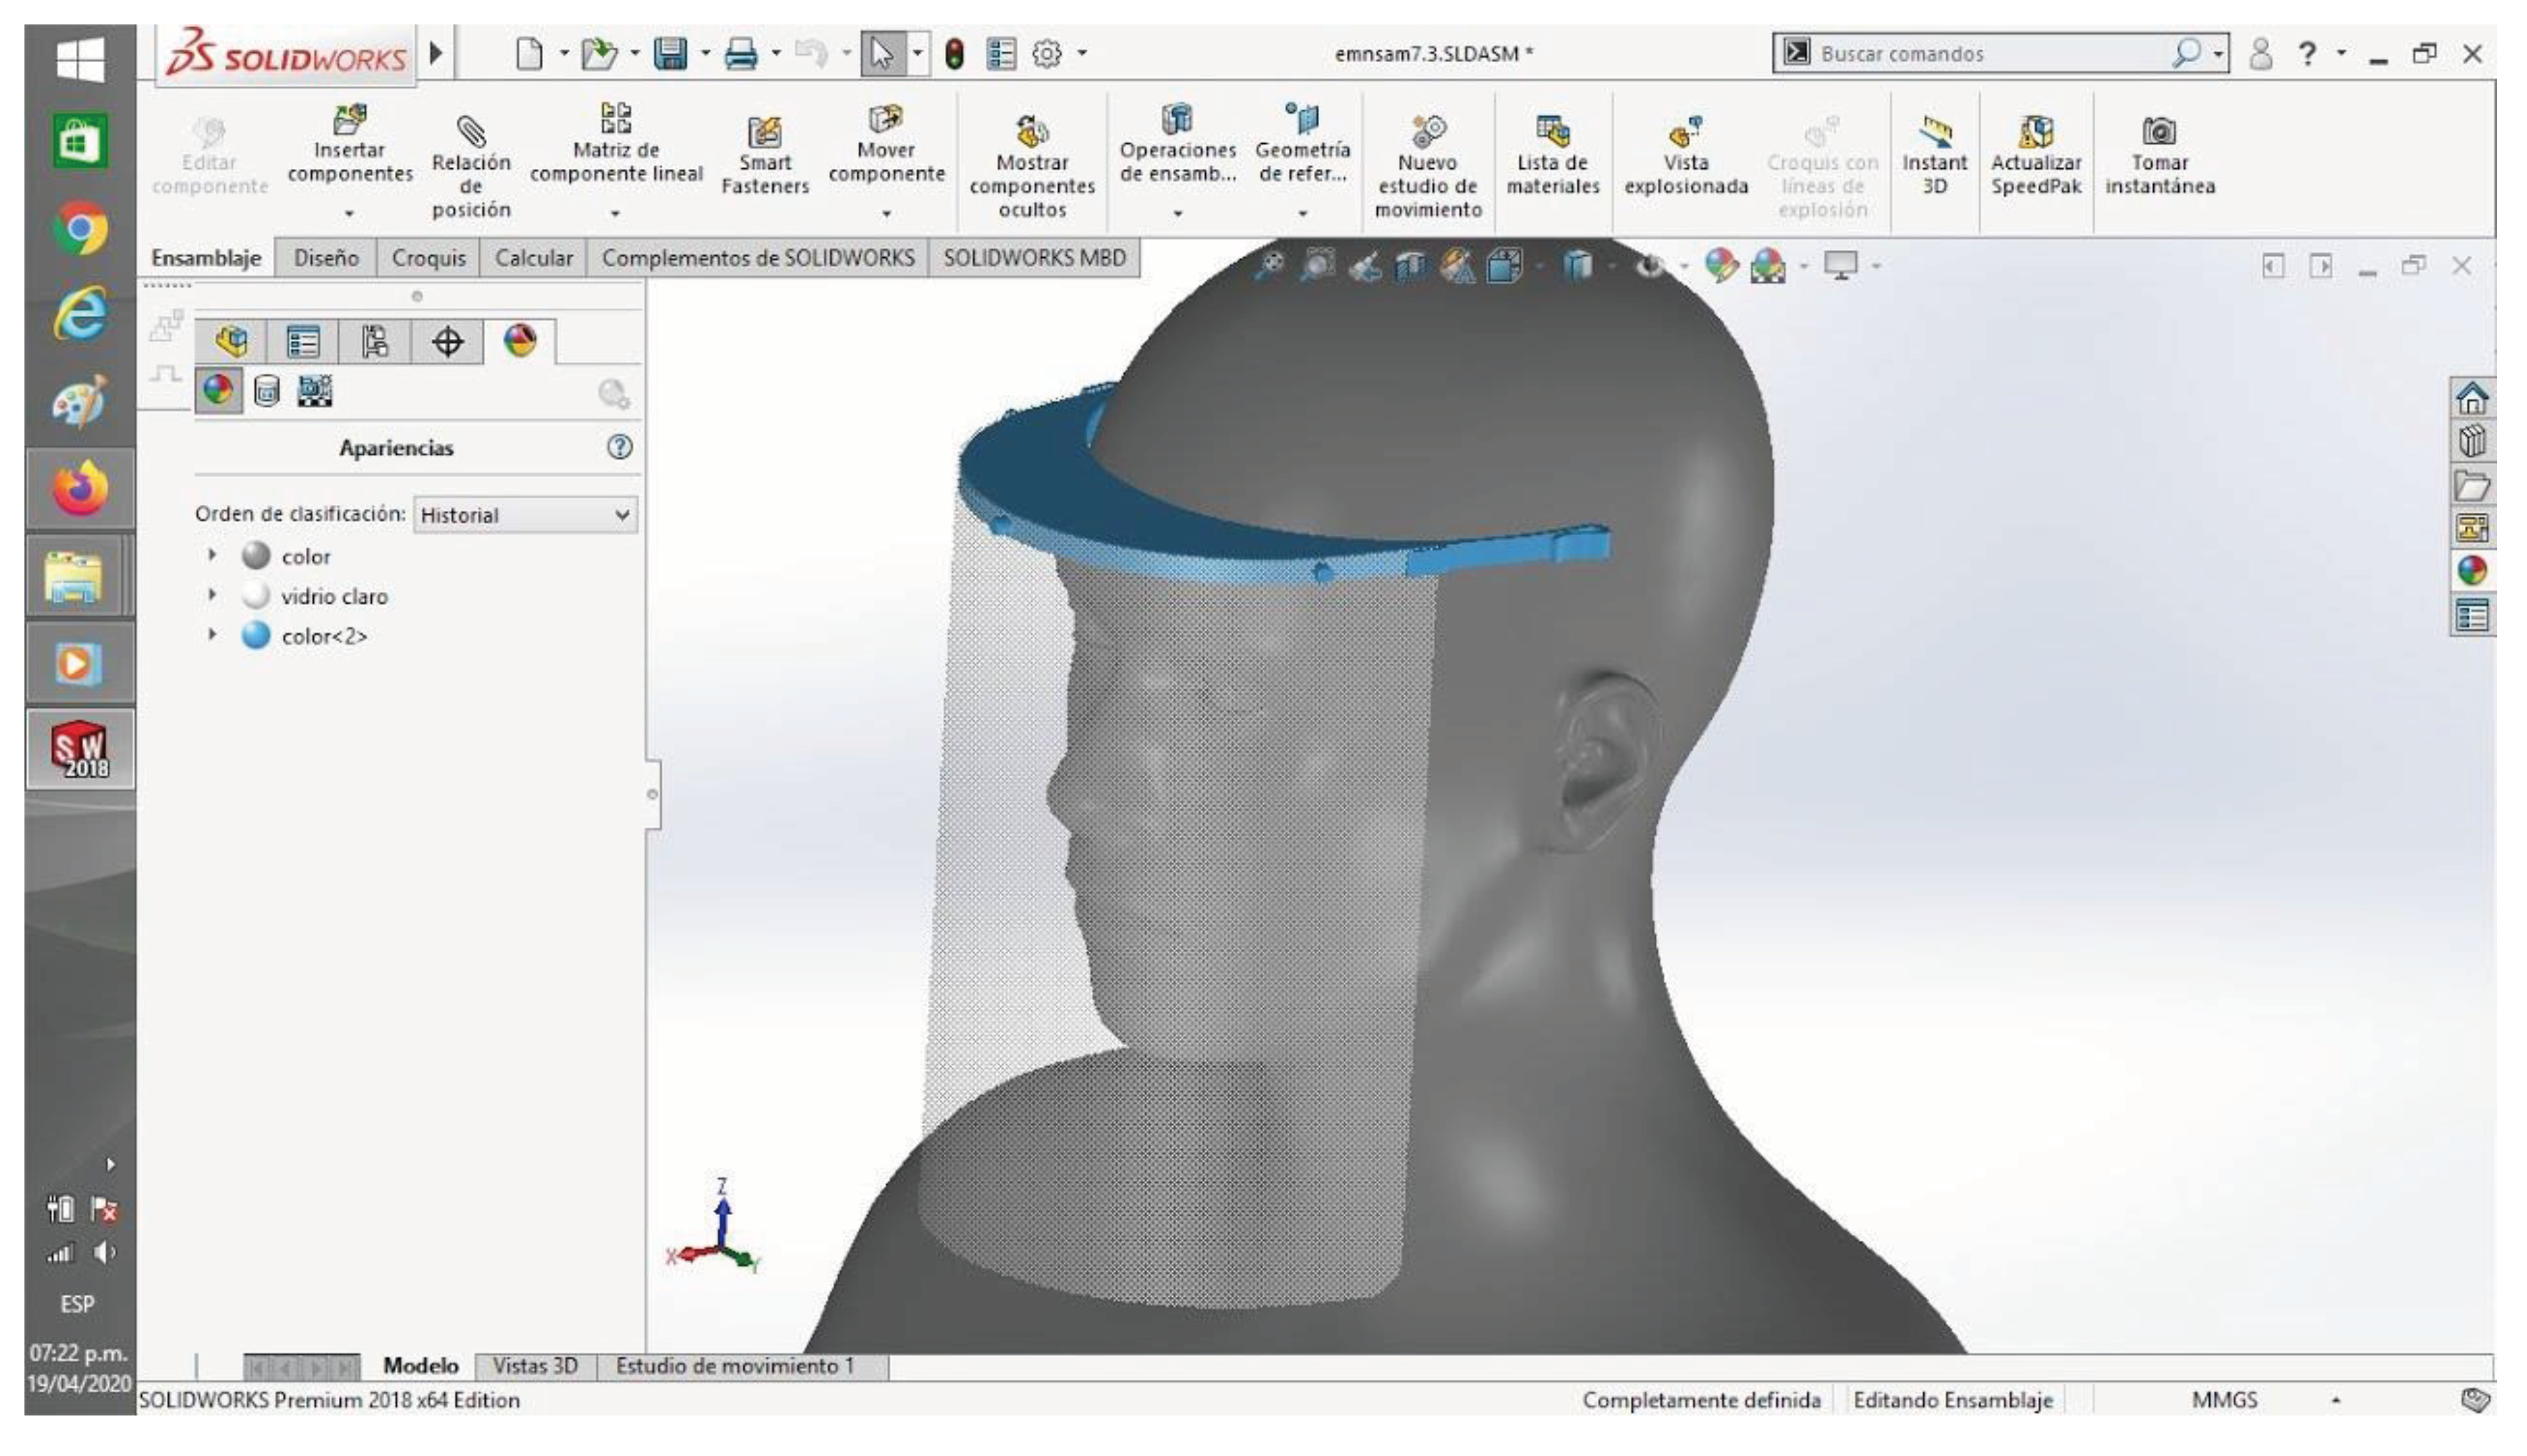2527x1456 pixels.
Task: Click the Smart Fasteners icon
Action: pos(764,132)
